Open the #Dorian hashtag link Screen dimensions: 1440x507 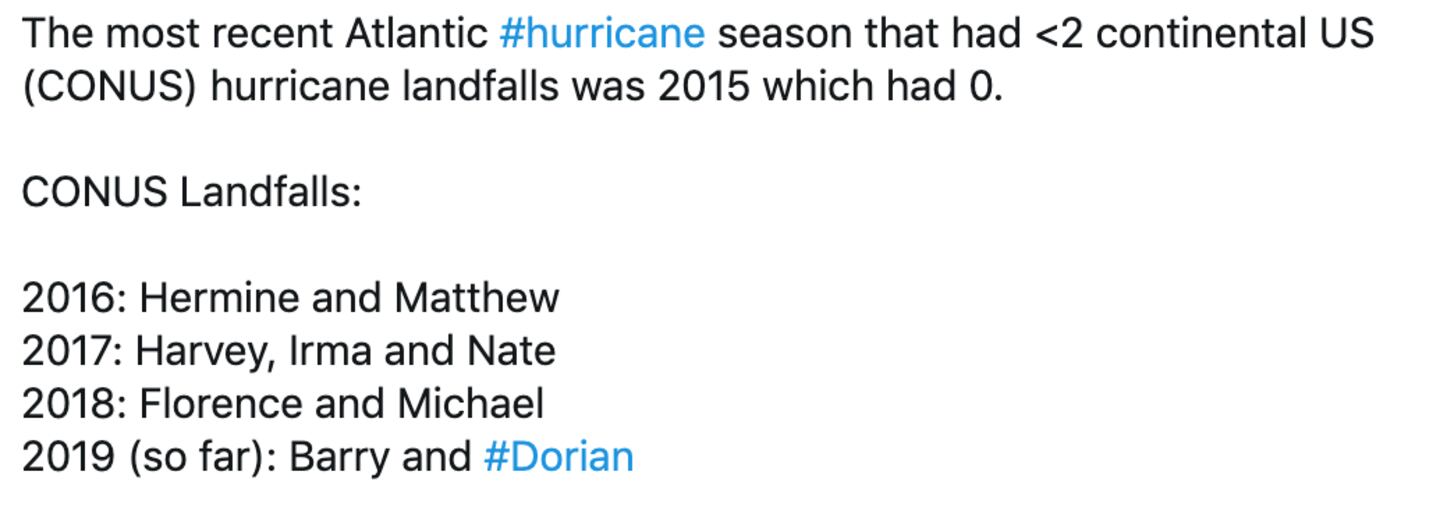(x=558, y=456)
